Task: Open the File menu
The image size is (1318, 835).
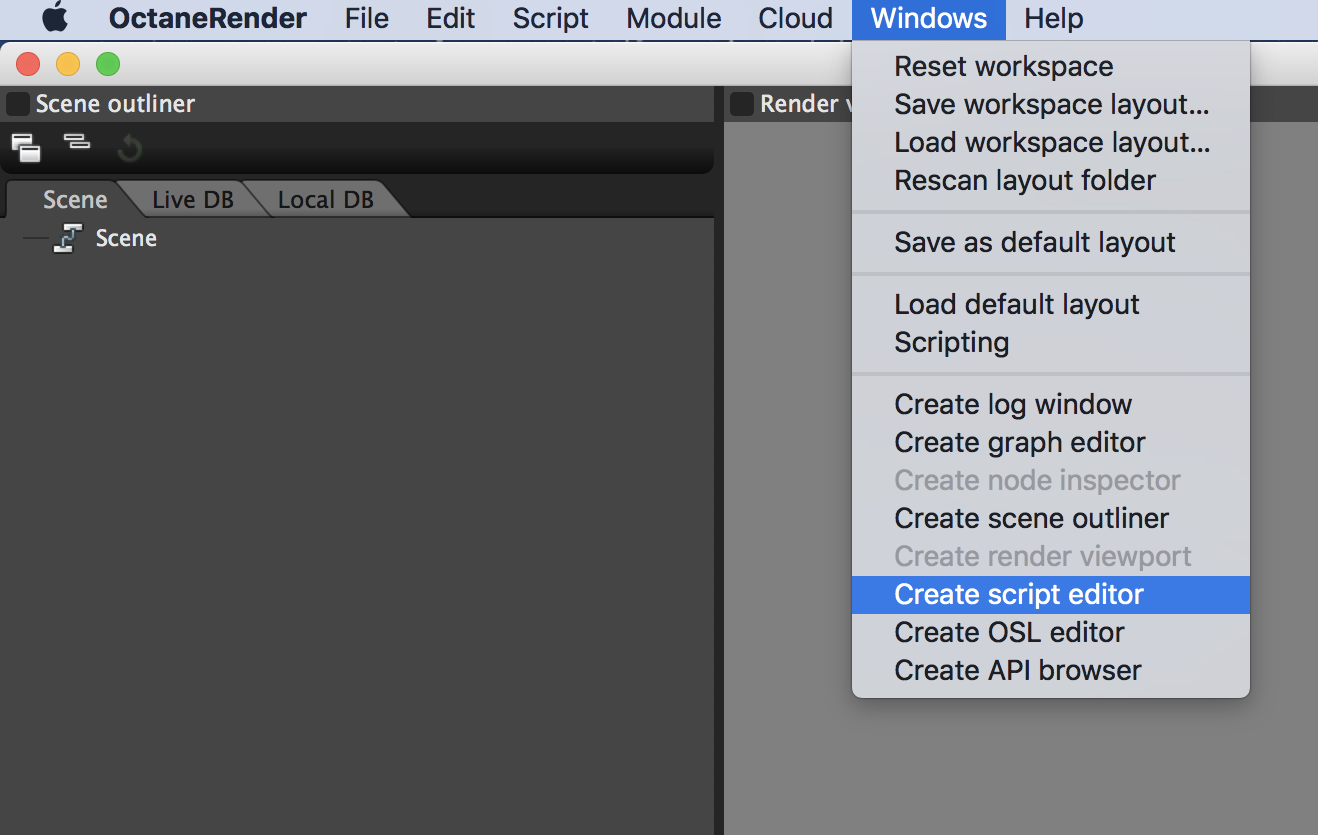Action: 366,18
